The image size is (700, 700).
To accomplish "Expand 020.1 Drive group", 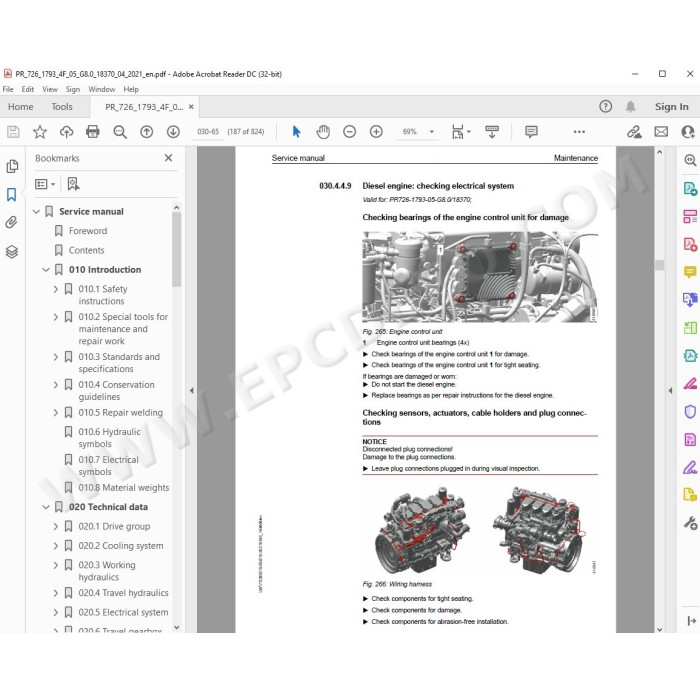I will [x=55, y=527].
